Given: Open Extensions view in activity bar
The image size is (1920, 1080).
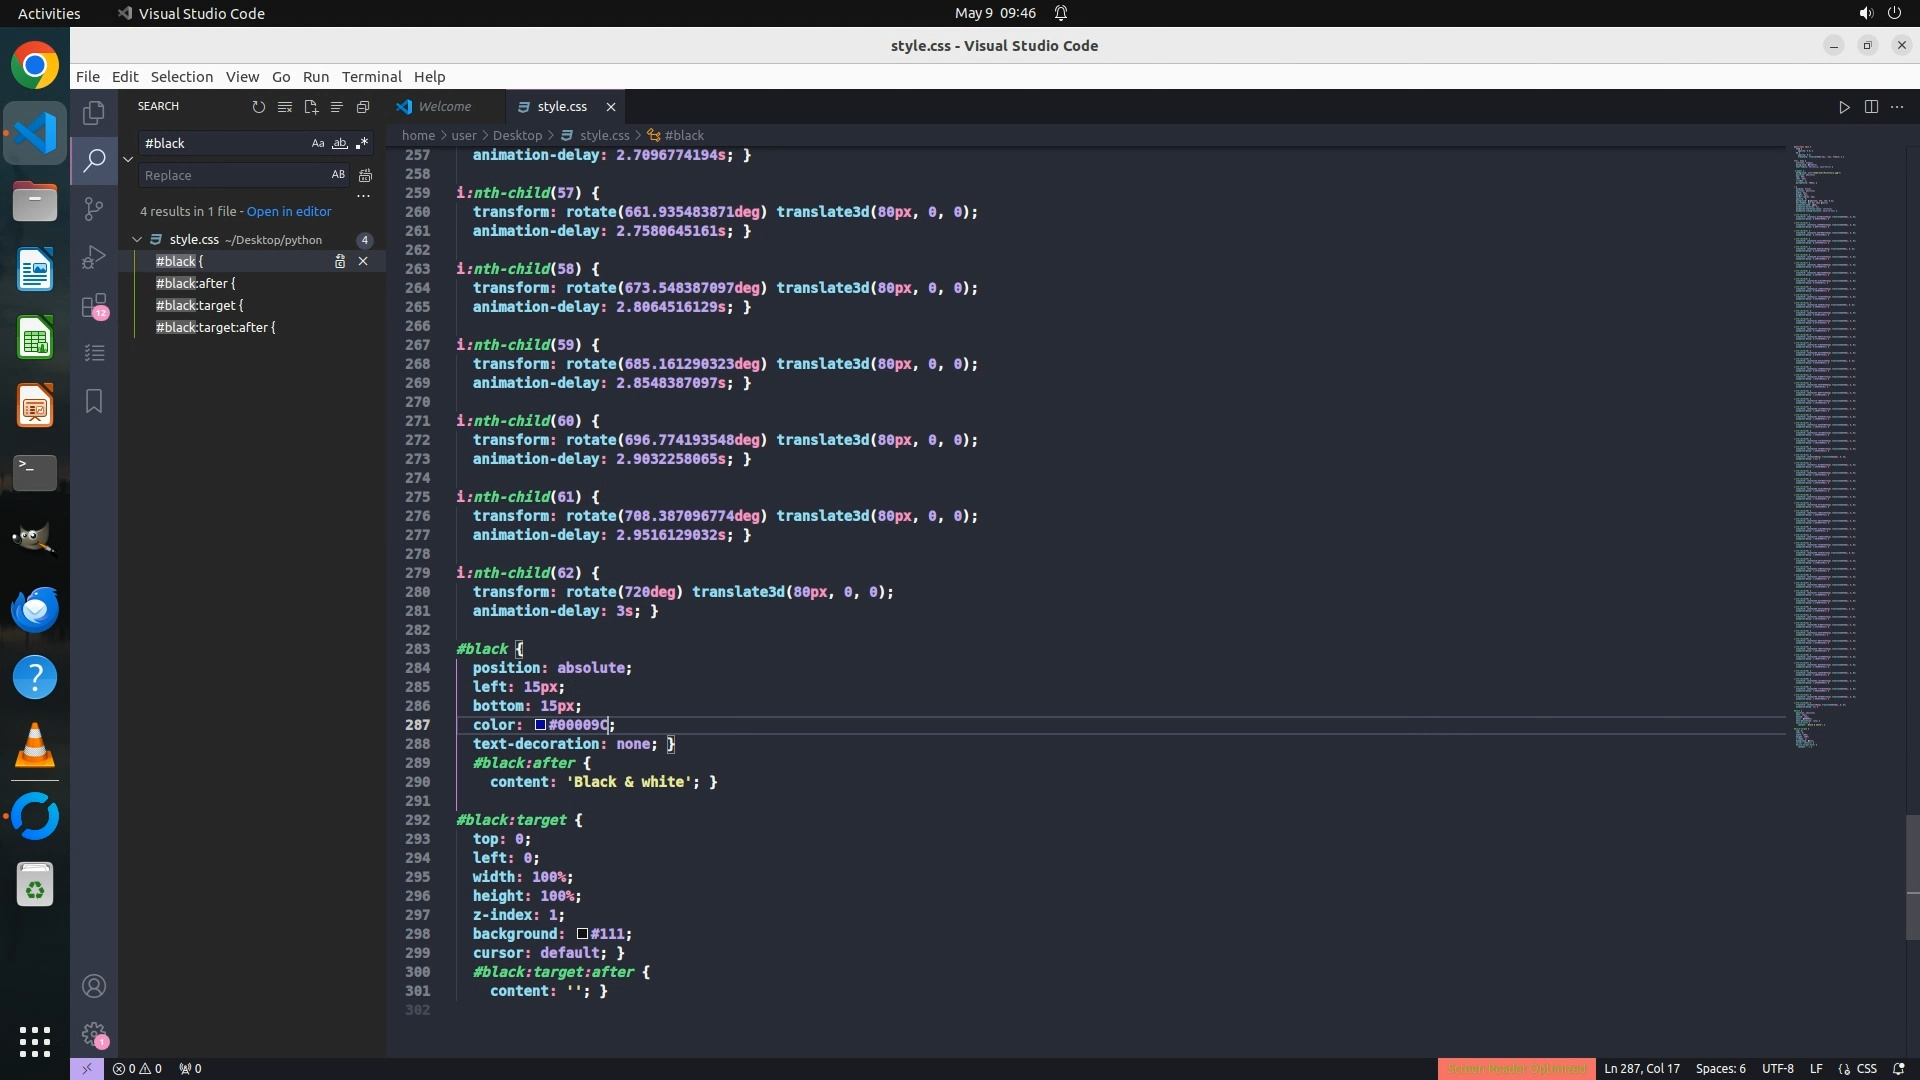Looking at the screenshot, I should click(94, 305).
